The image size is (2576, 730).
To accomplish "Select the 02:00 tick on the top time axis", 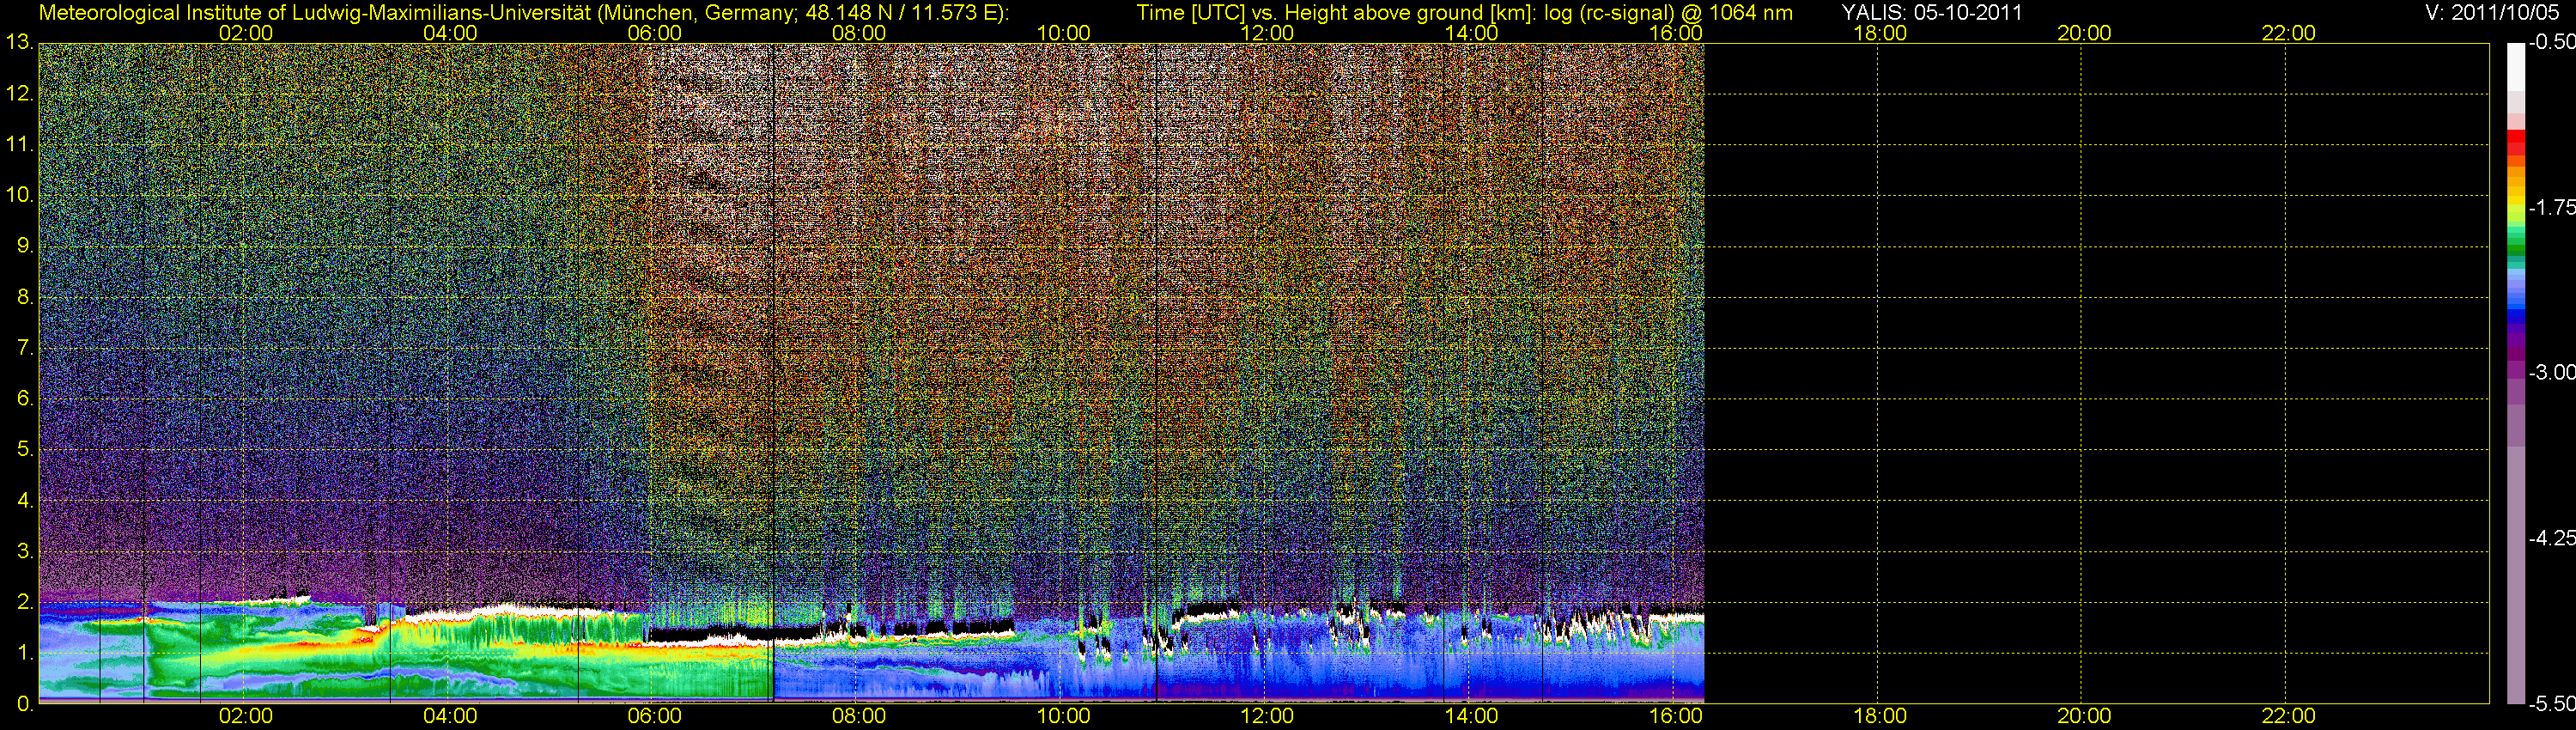I will [x=246, y=33].
